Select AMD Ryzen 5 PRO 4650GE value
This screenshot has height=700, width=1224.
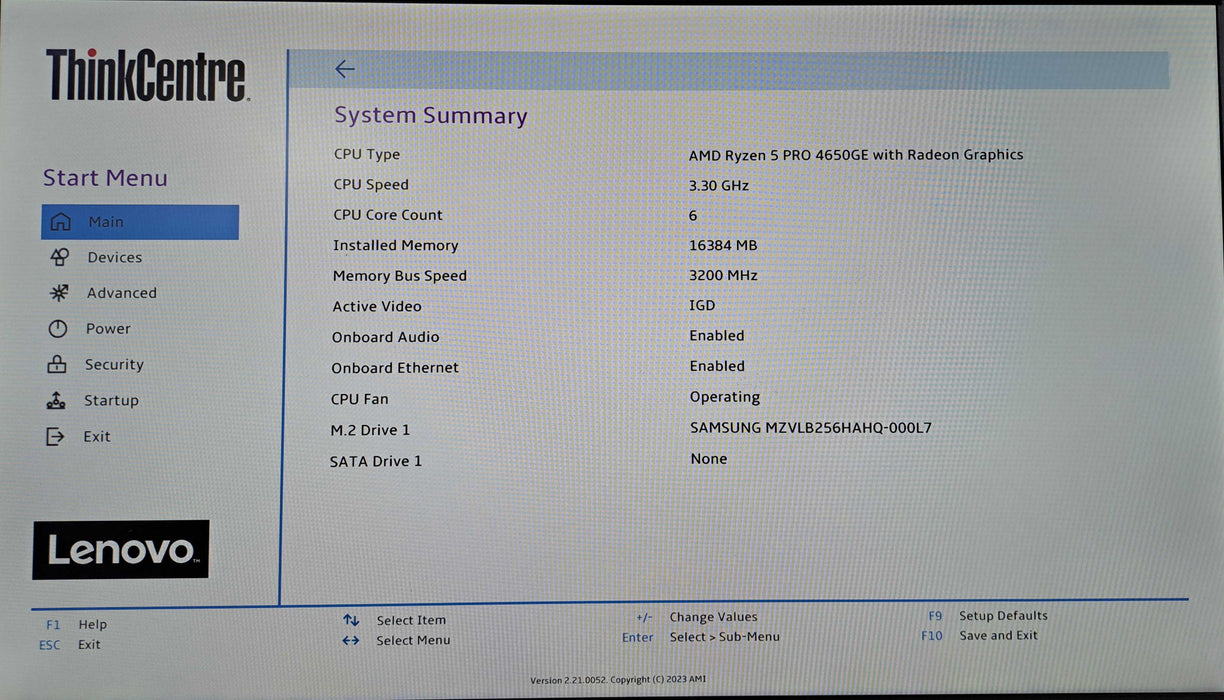point(856,155)
